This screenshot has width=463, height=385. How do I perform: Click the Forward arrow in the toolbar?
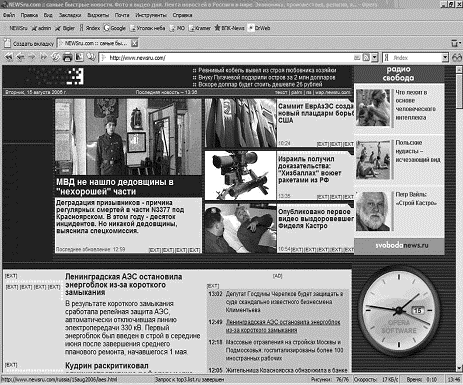coord(32,57)
